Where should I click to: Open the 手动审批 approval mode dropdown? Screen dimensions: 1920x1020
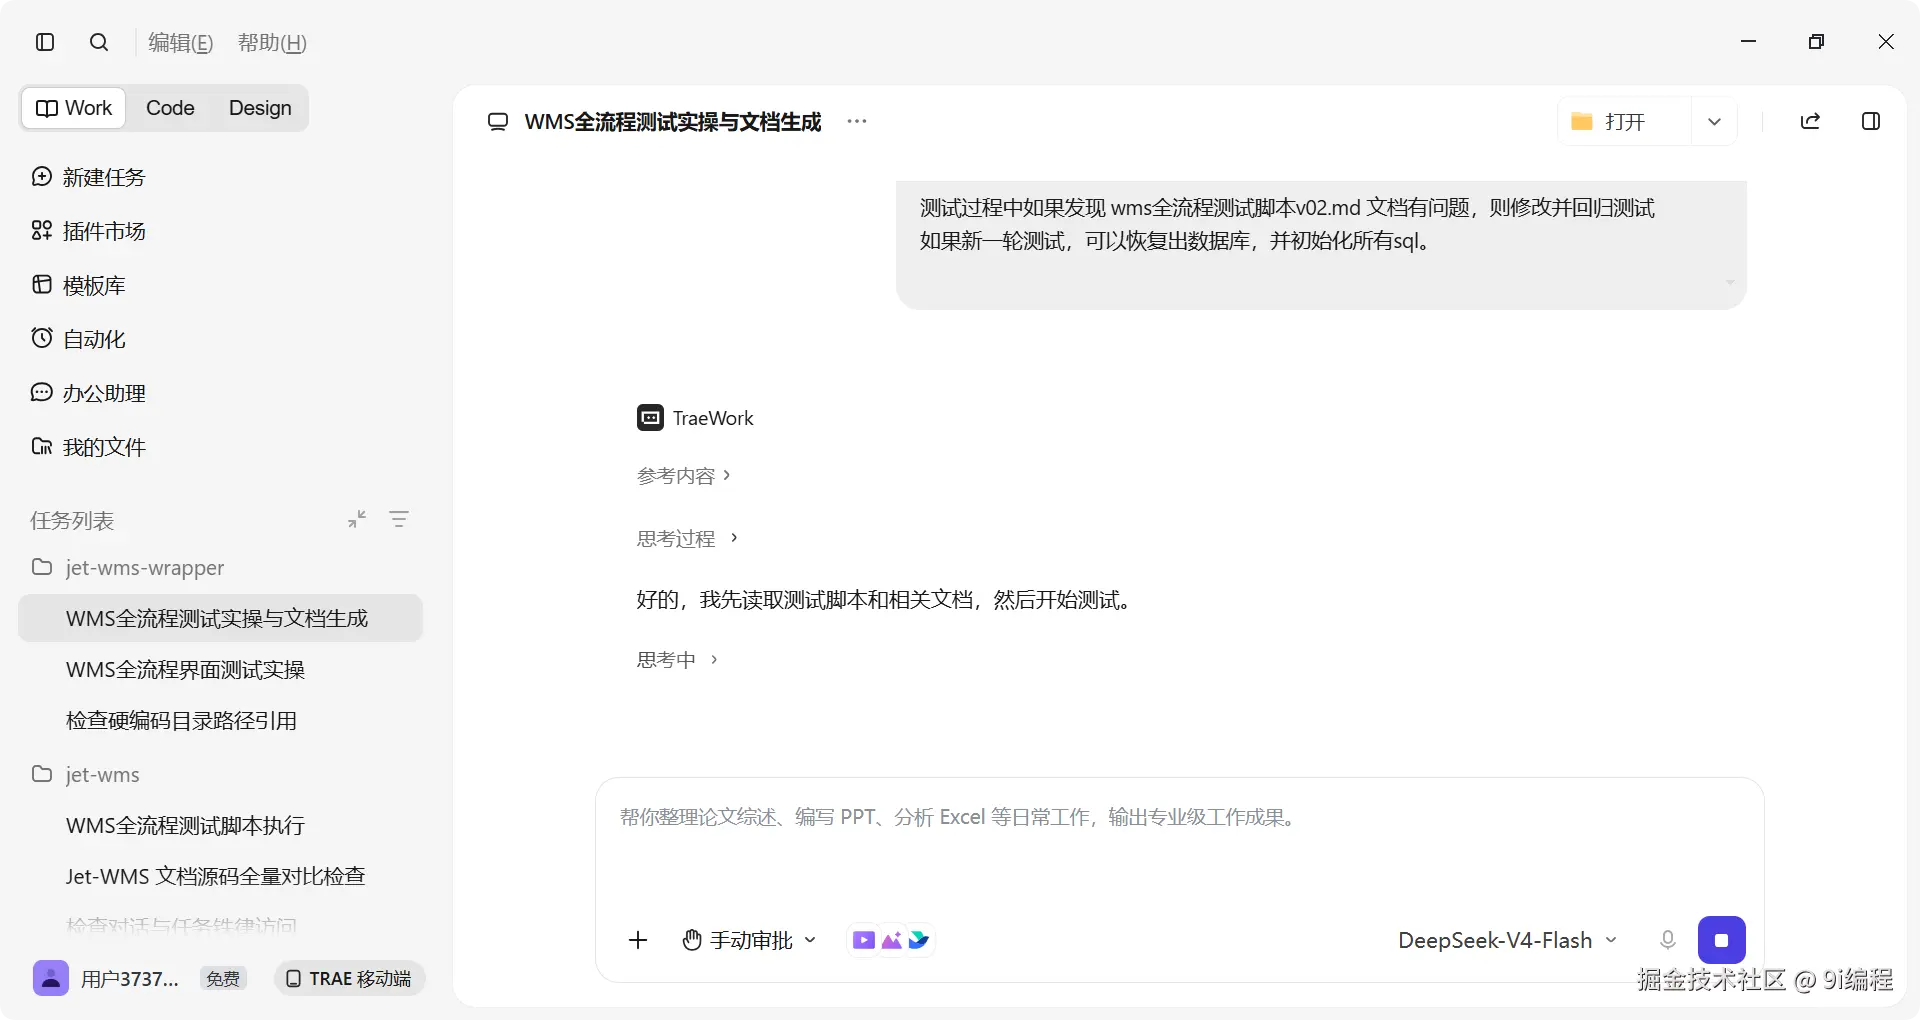[750, 940]
